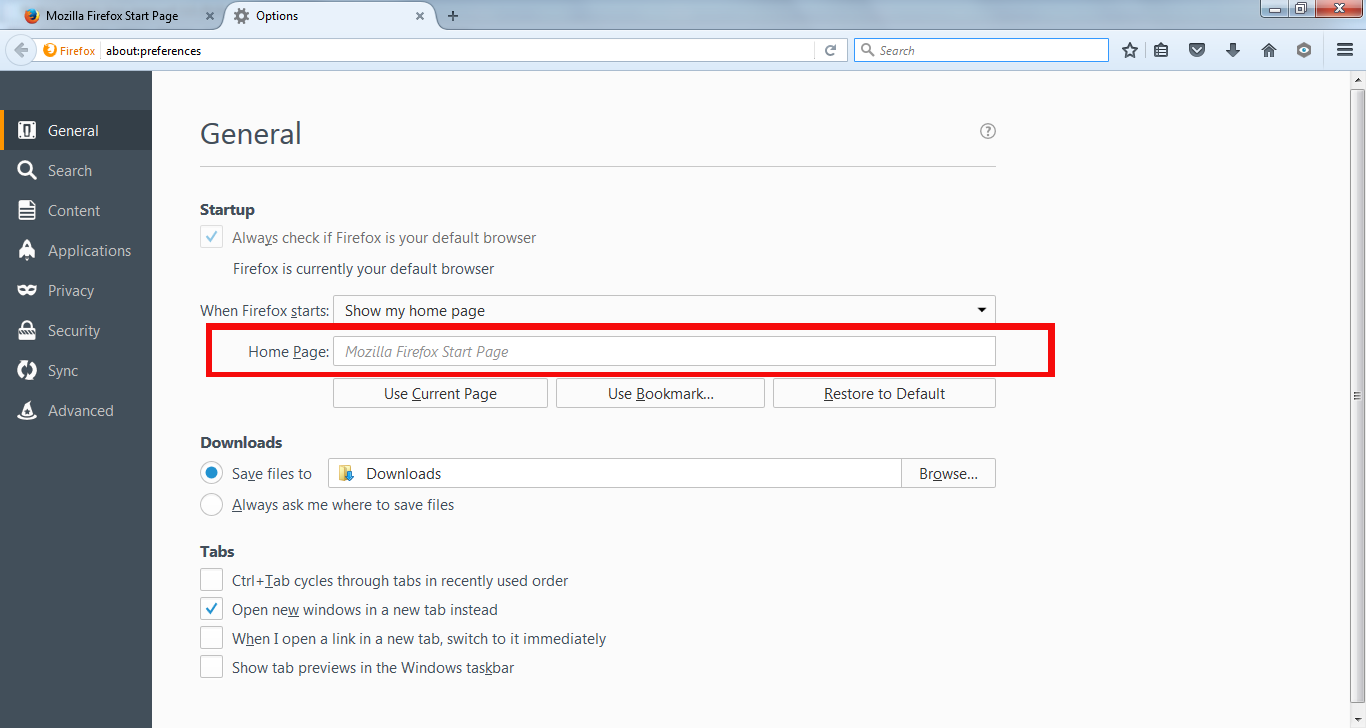Click the back arrow navigation button

(21, 50)
